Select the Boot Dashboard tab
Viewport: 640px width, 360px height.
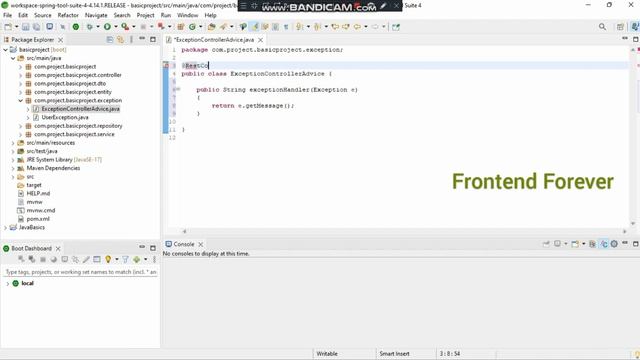(31, 248)
